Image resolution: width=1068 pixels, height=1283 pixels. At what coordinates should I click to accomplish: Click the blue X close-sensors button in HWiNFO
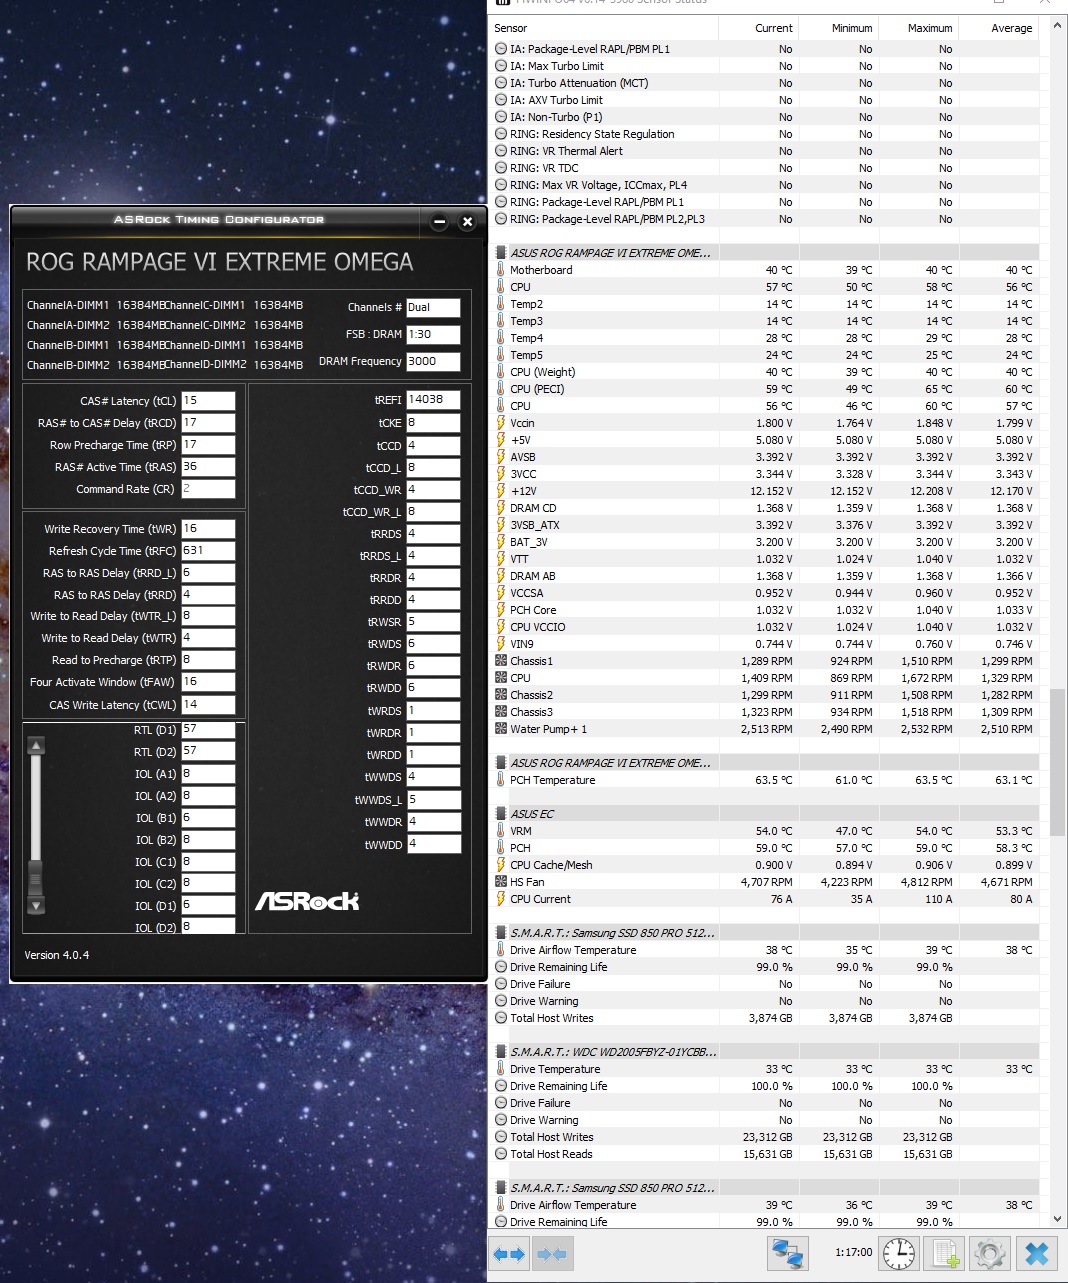click(x=1037, y=1253)
